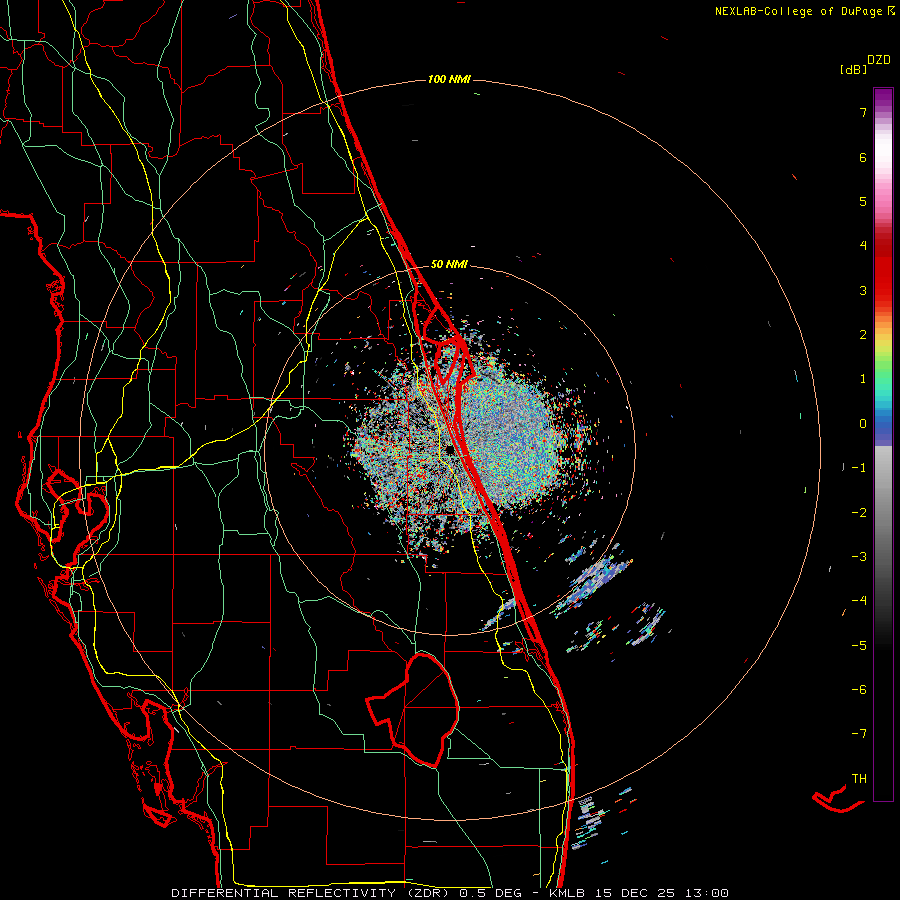Click the 2 value on color scale
Viewport: 900px width, 900px height.
863,335
